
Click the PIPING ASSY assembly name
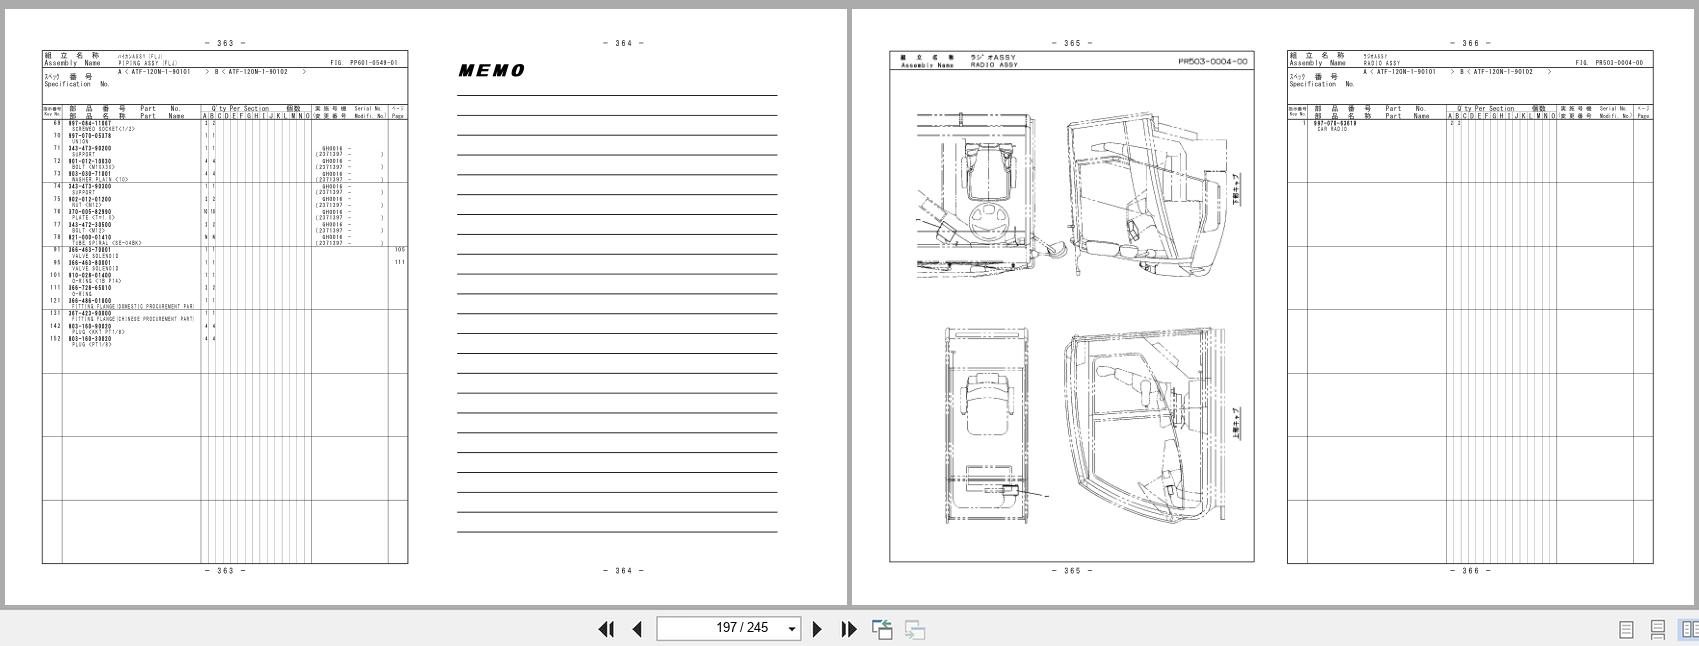tap(148, 63)
